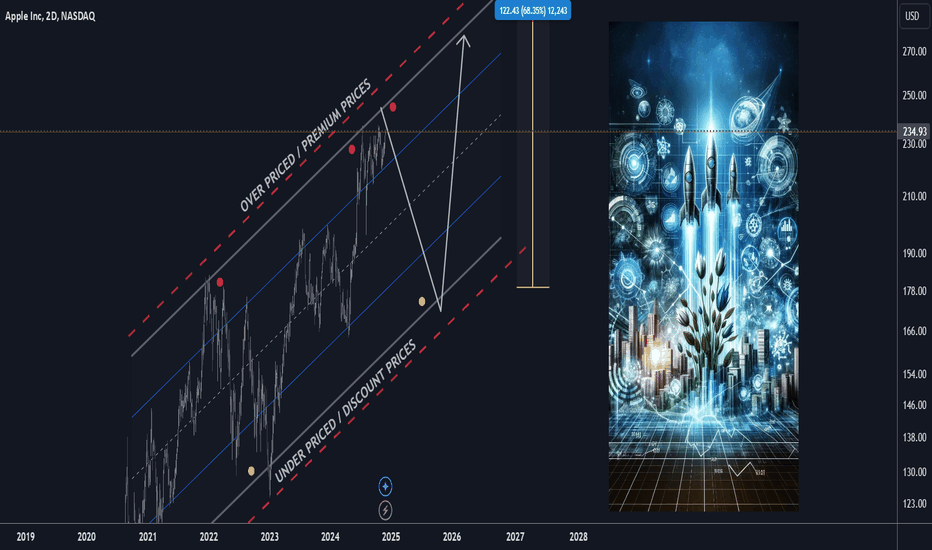Click the 190.00 price axis label
The image size is (932, 550).
(914, 253)
